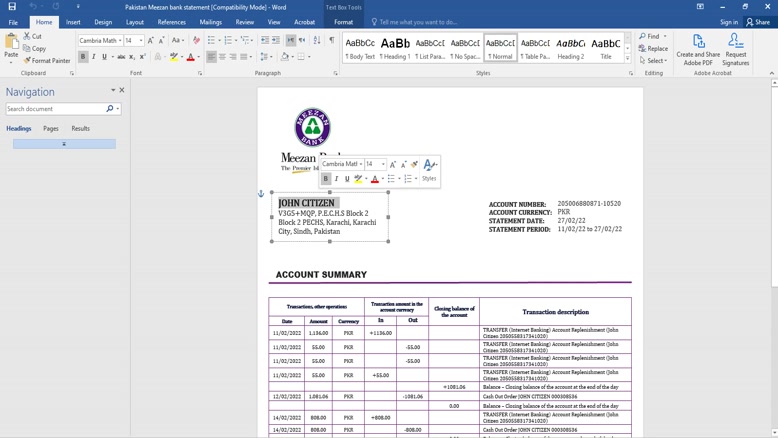Click the Replace button
The image size is (778, 438).
click(654, 48)
